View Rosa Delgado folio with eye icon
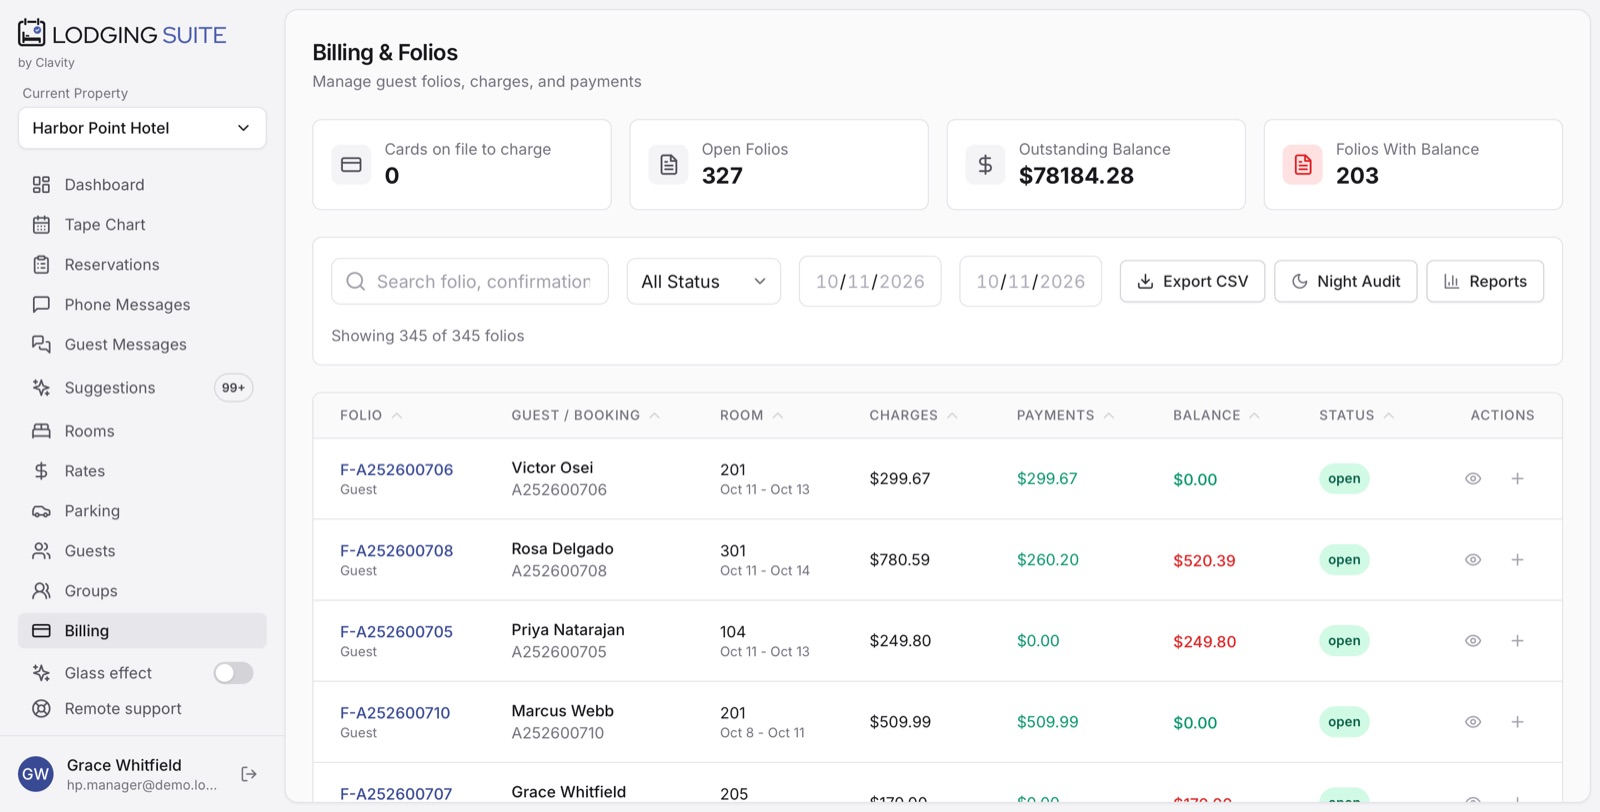 point(1473,560)
